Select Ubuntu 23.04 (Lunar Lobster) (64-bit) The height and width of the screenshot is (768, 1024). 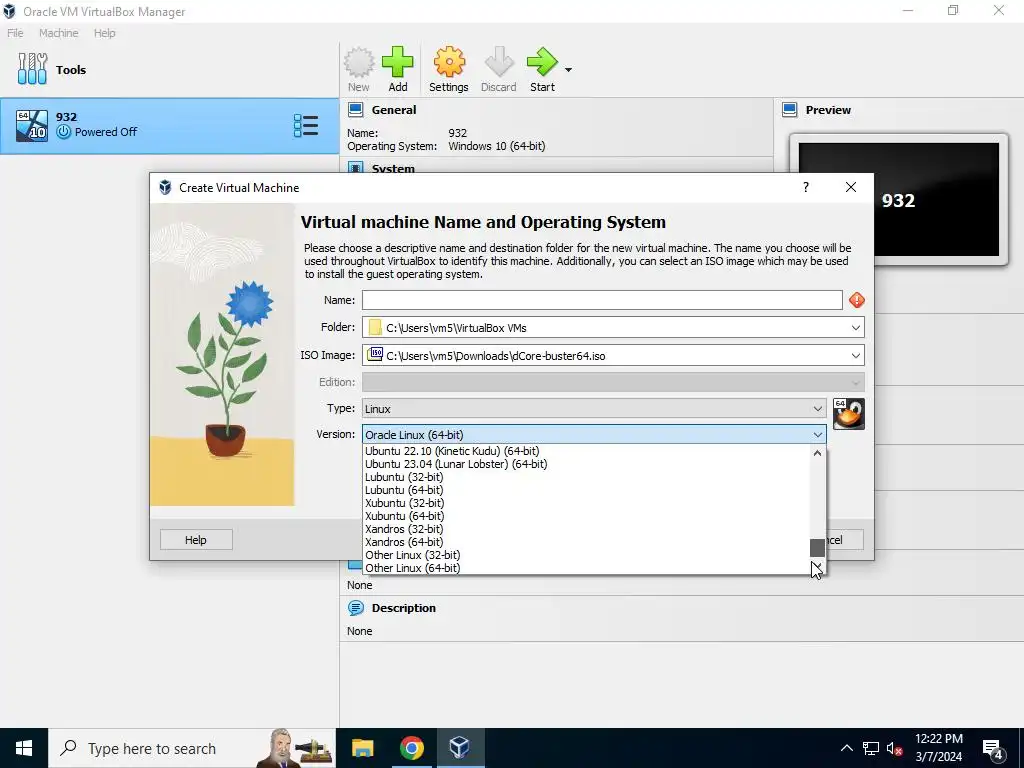[x=456, y=464]
